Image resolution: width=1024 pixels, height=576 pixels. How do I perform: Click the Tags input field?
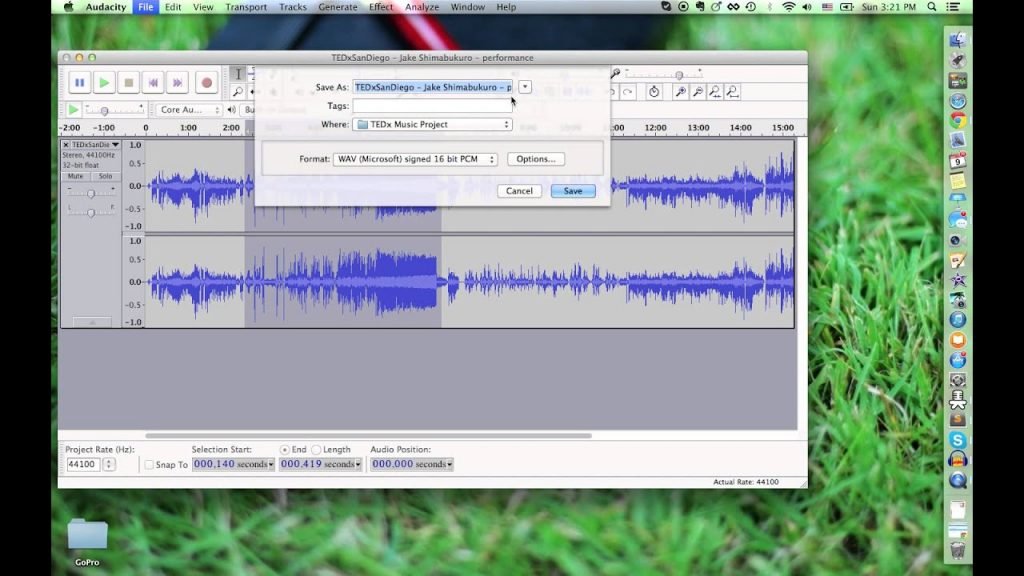432,106
